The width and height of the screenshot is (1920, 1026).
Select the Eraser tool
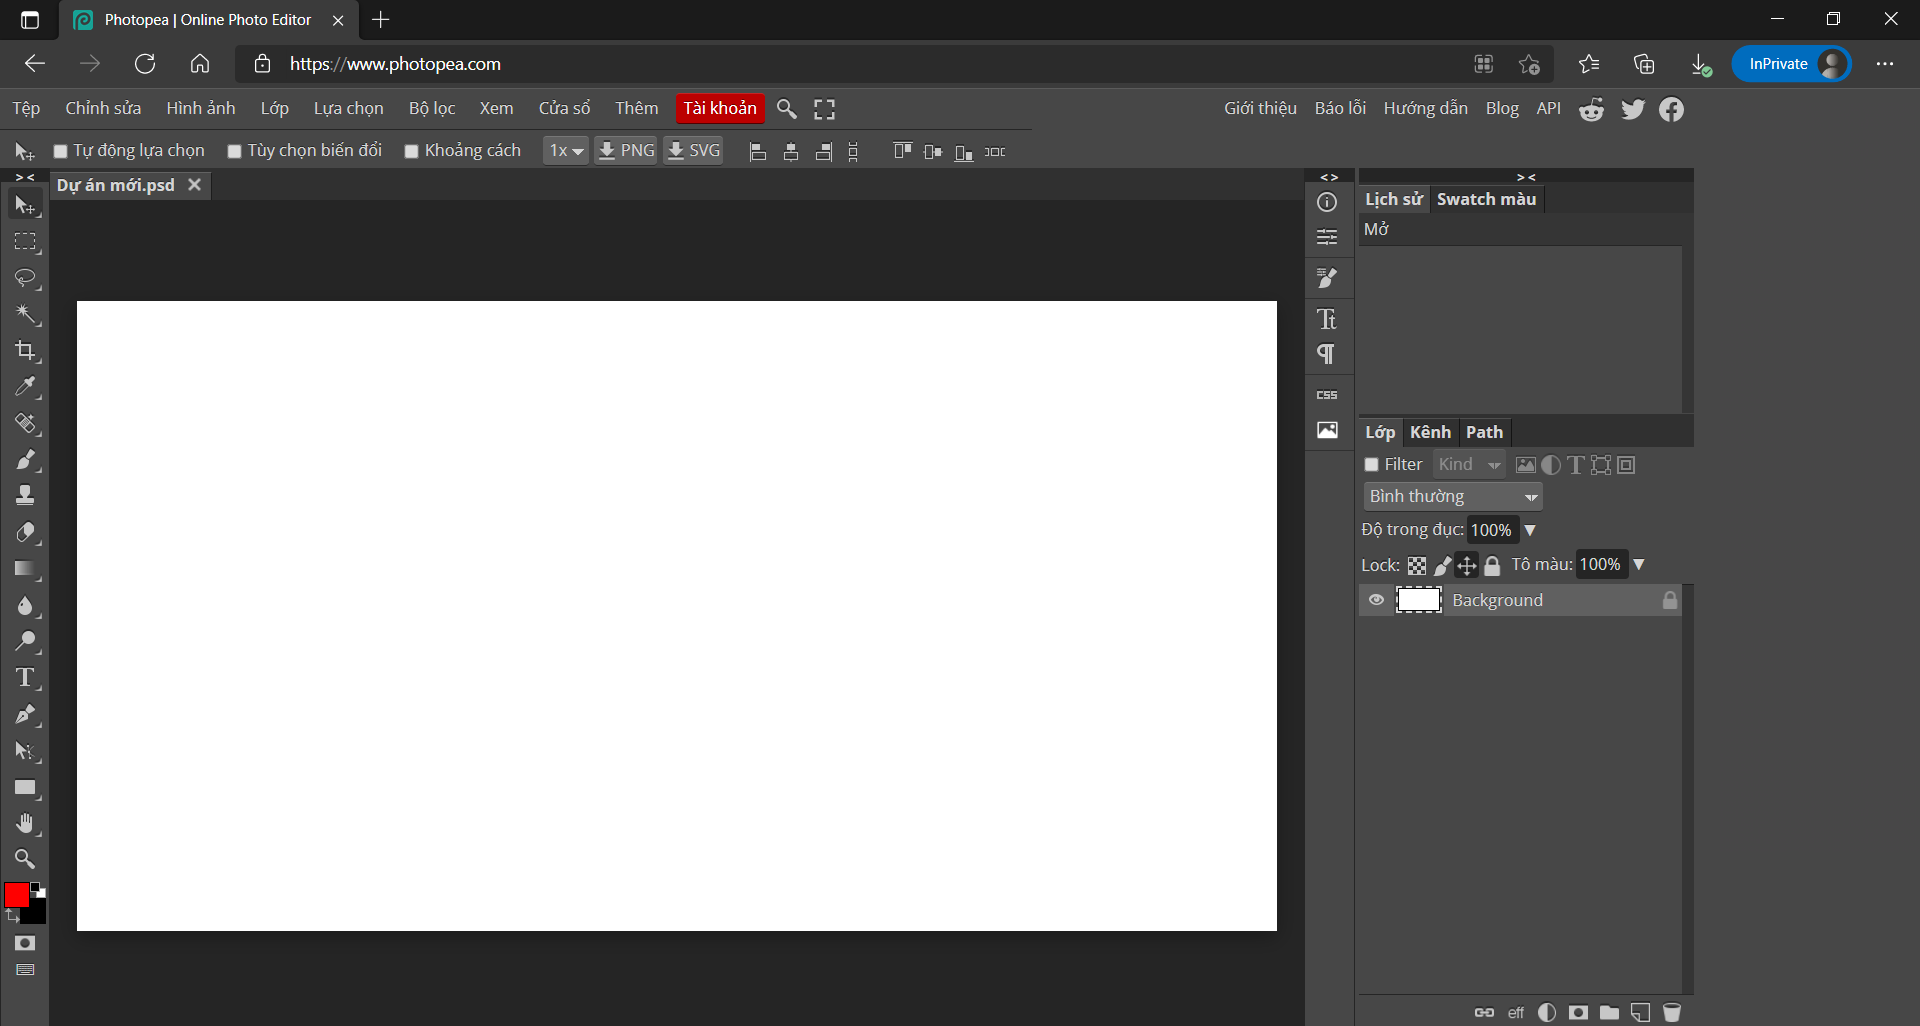[x=25, y=532]
